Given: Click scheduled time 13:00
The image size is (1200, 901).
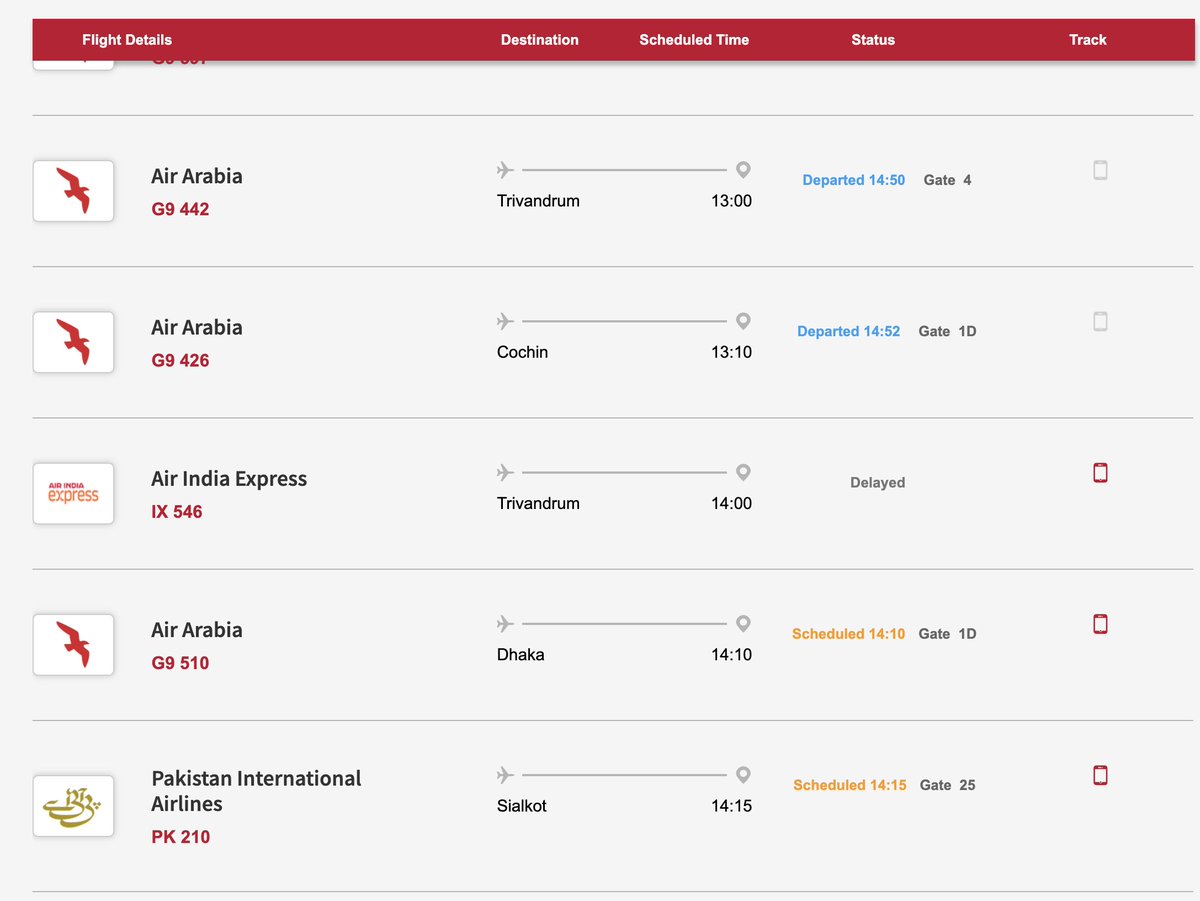Looking at the screenshot, I should [731, 201].
